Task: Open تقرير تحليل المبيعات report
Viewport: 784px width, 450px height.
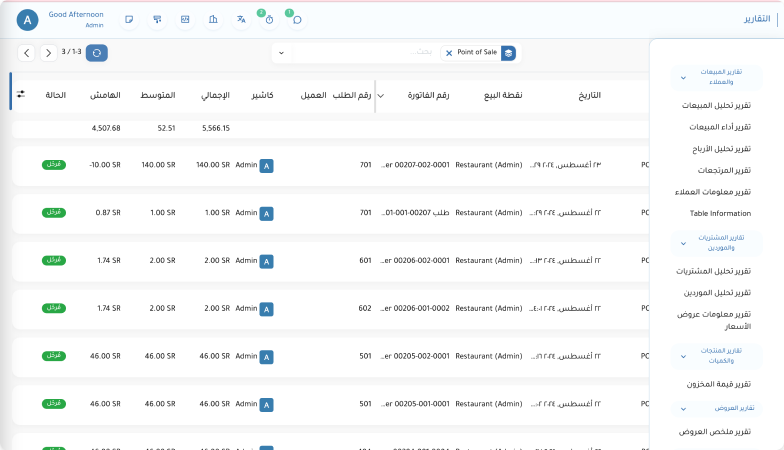Action: point(721,105)
